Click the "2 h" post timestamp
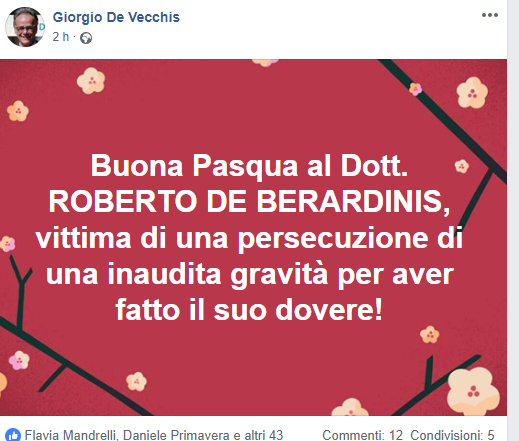Screen dimensions: 519x441 (61, 37)
